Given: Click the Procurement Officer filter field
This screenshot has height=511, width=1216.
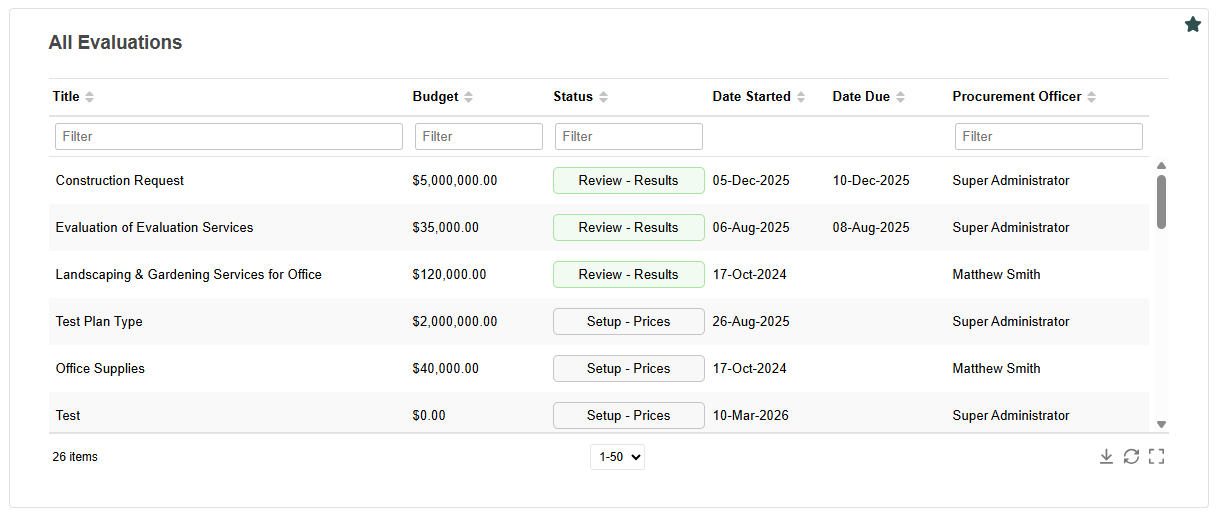Looking at the screenshot, I should click(x=1049, y=136).
